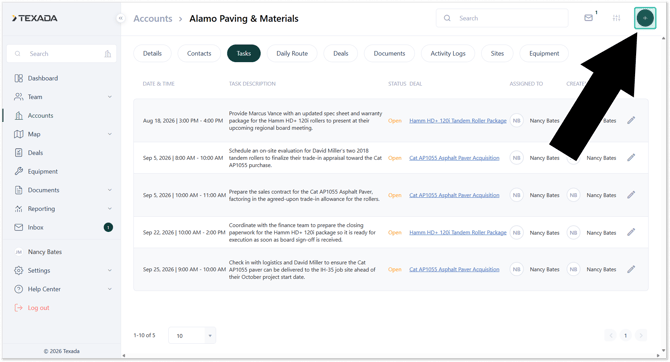Open Hamm HD+ 120i deal link, Sep 22 row
This screenshot has width=670, height=362.
[x=458, y=233]
